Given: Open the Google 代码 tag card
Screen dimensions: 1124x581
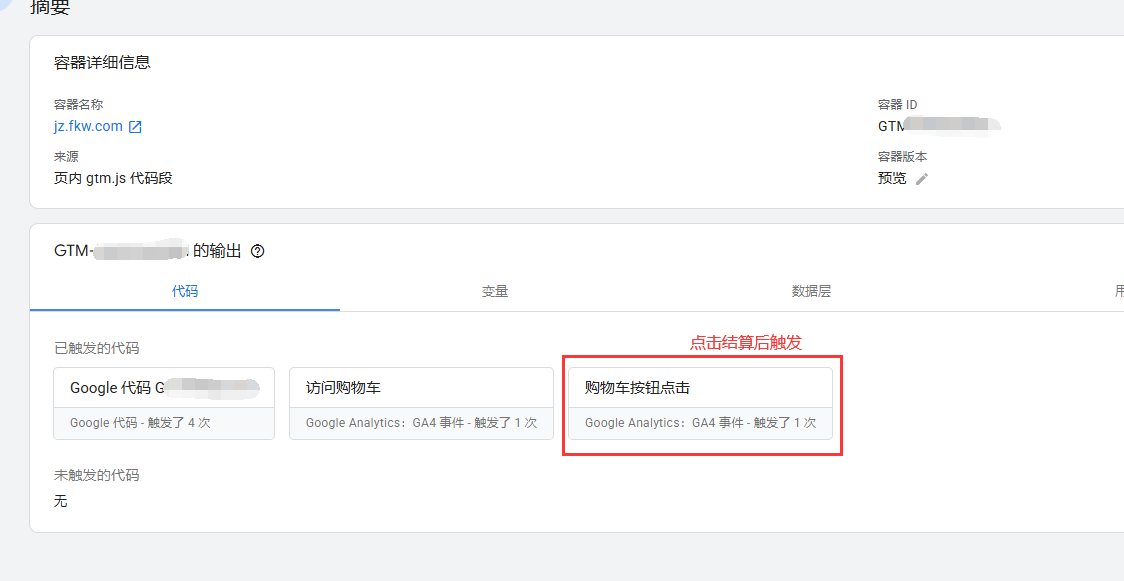Looking at the screenshot, I should [x=164, y=403].
